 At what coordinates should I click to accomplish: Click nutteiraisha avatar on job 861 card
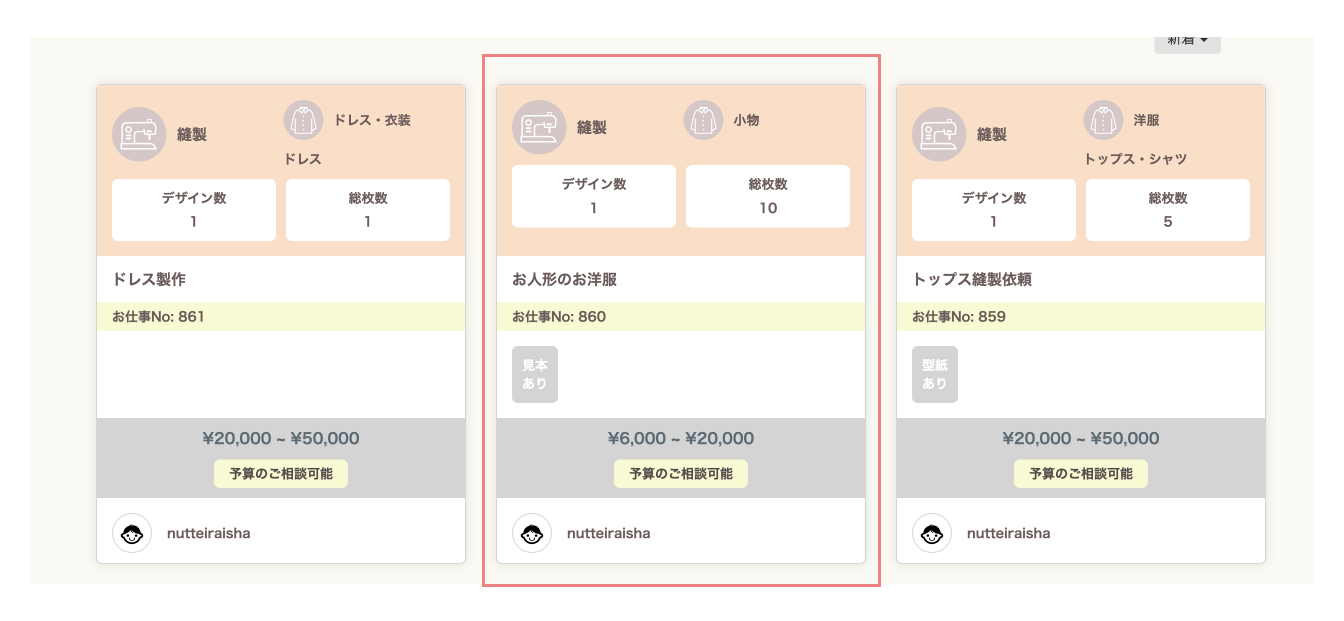132,533
